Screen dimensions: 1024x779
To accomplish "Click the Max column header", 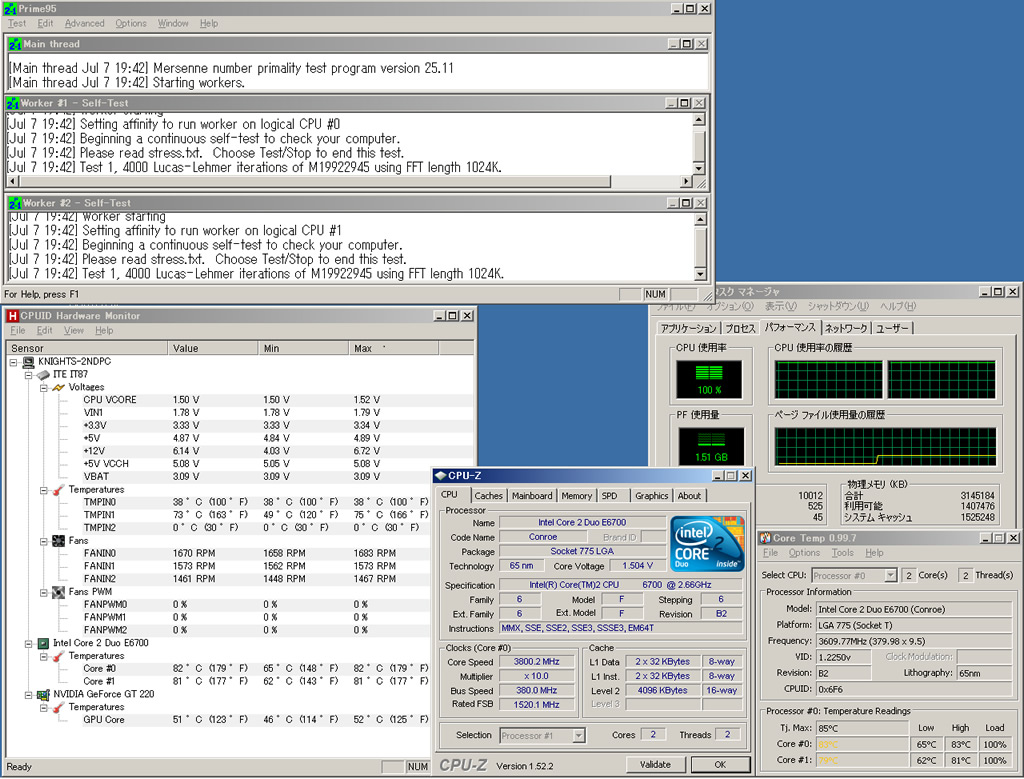I will tap(394, 348).
